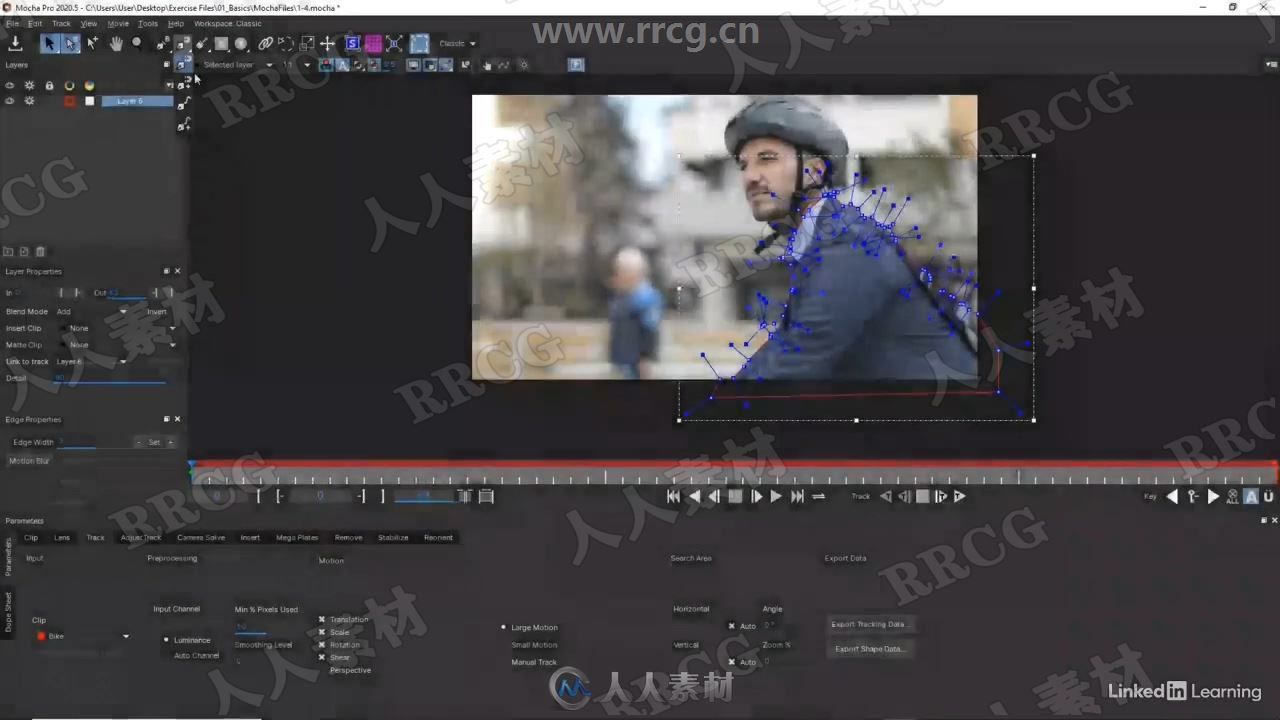Click the red color swatch of Layer 6

[x=70, y=101]
